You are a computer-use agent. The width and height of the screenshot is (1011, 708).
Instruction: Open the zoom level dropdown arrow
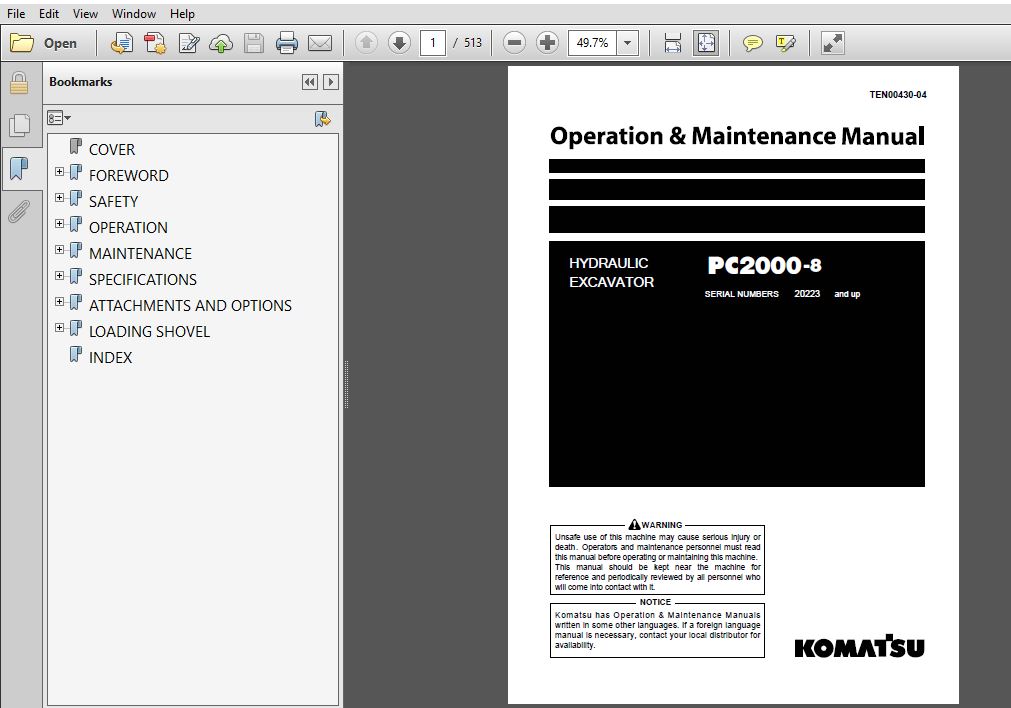627,43
